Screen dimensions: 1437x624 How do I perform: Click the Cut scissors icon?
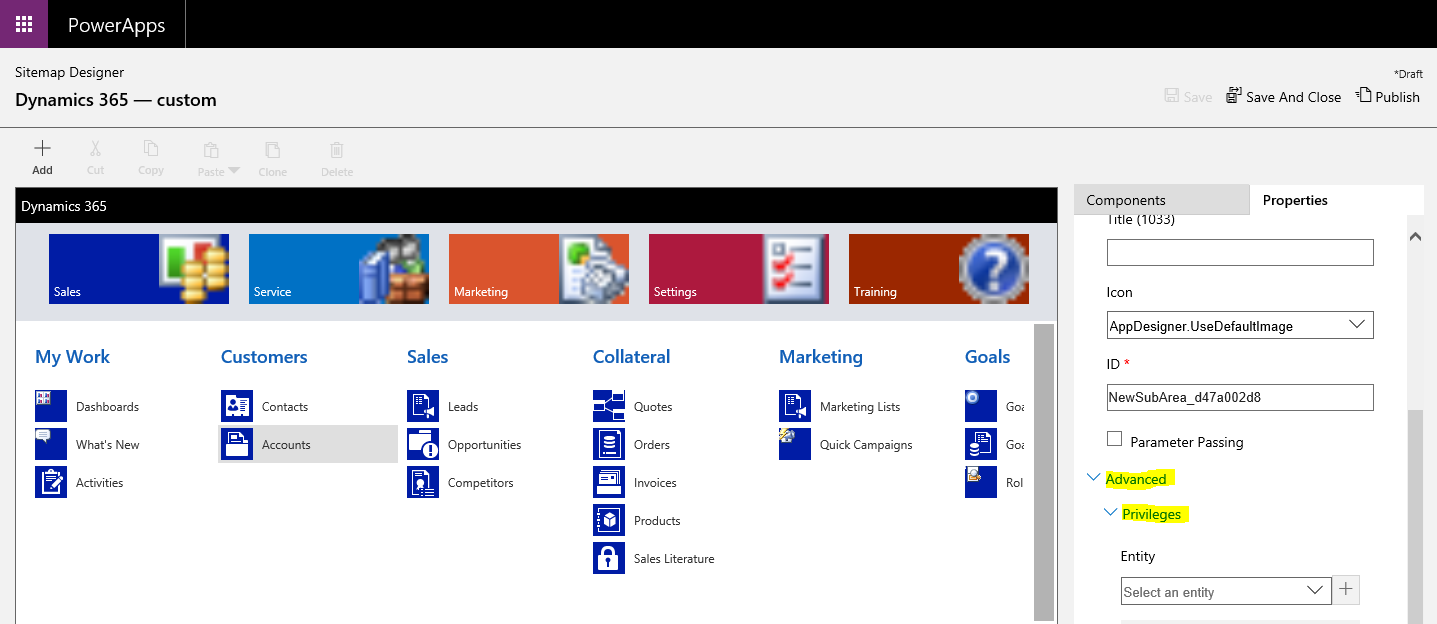95,149
